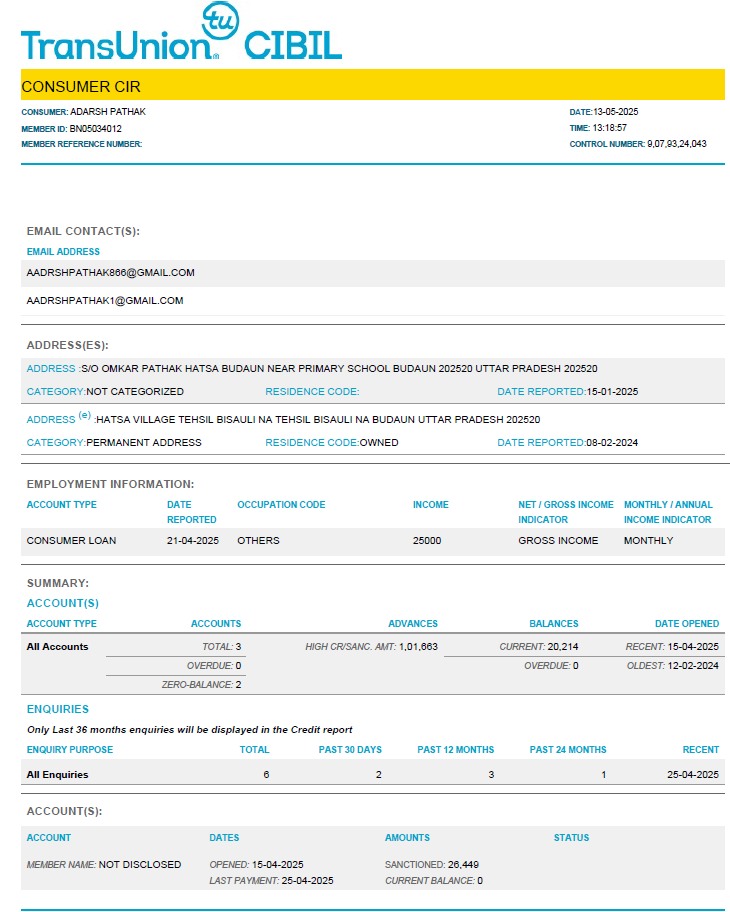Click residence code value OWNED
The image size is (730, 912).
point(379,442)
